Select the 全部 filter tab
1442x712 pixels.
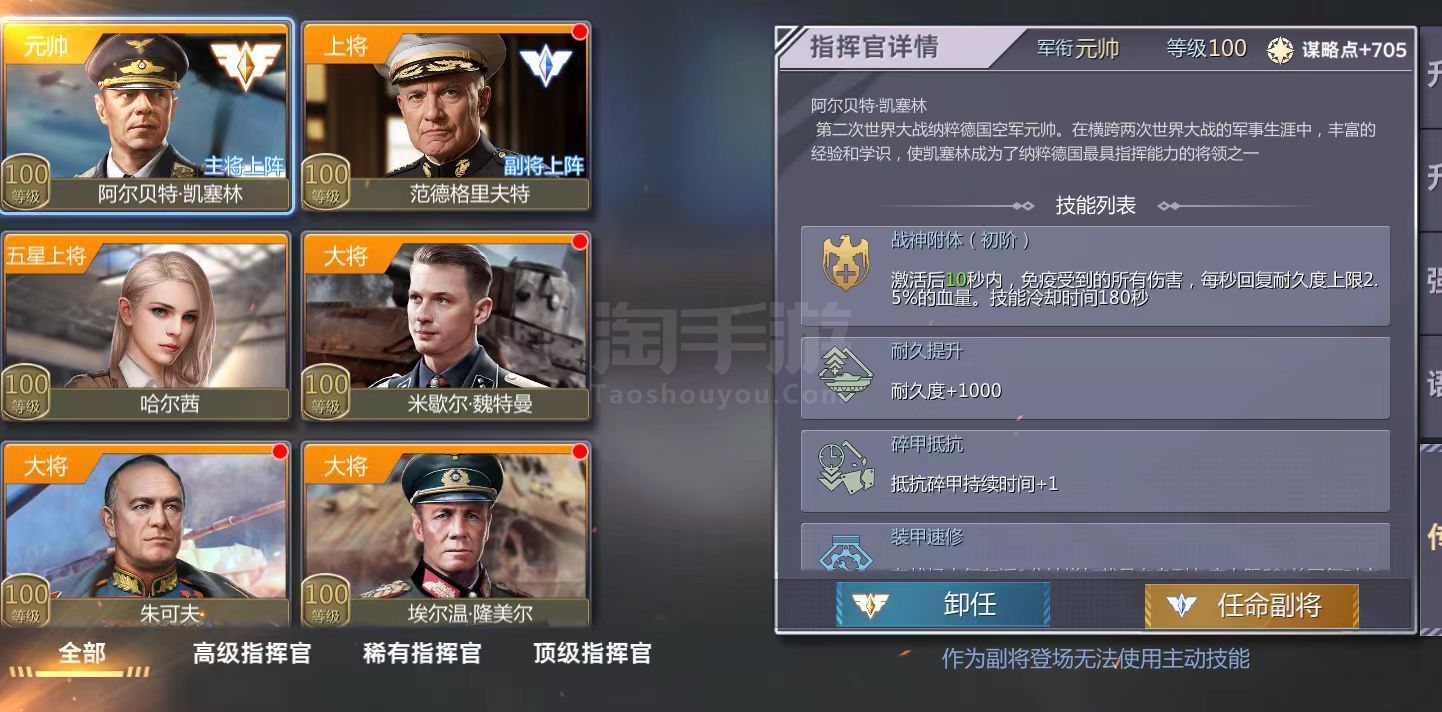click(x=82, y=654)
